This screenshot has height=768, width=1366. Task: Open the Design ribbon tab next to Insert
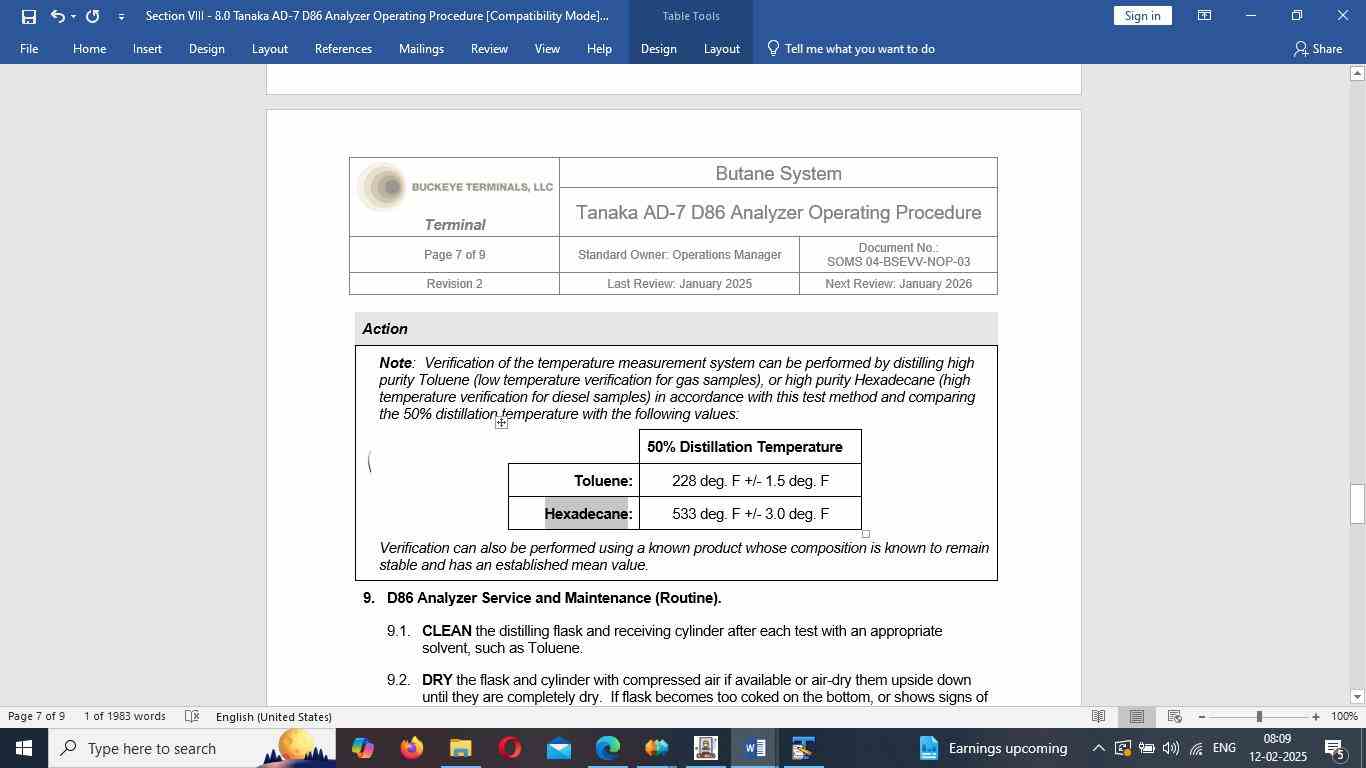click(x=206, y=49)
